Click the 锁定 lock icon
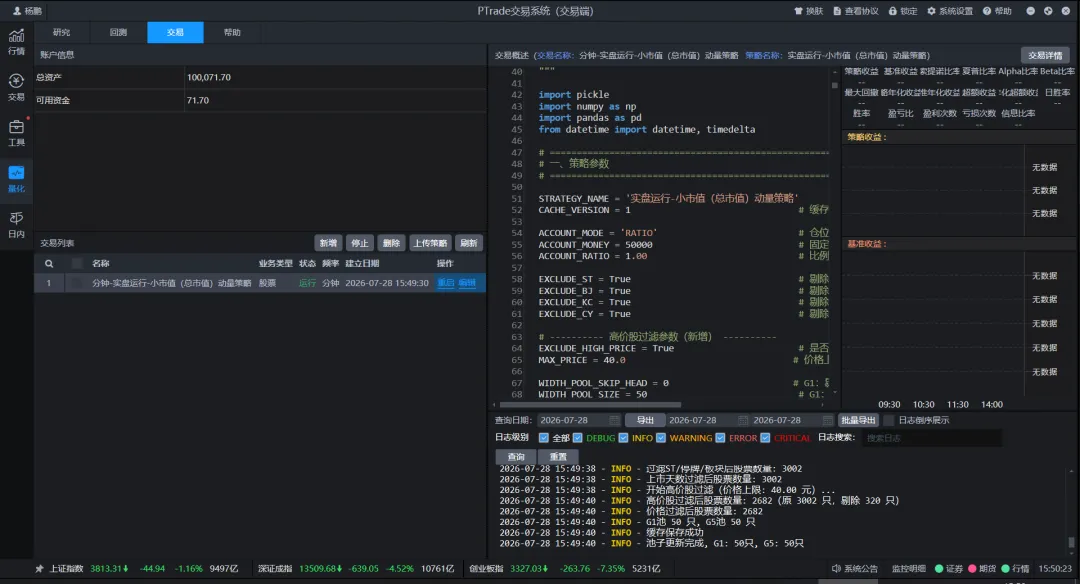Image resolution: width=1080 pixels, height=584 pixels. point(893,11)
